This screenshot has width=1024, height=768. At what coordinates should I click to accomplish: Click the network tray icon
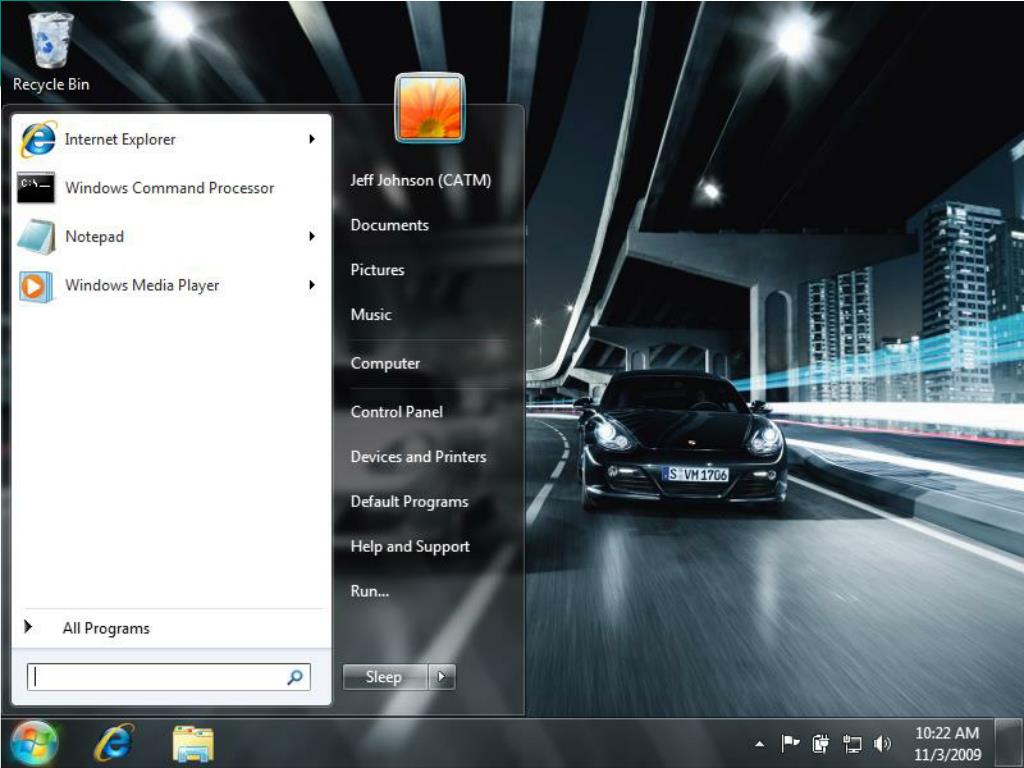[852, 743]
